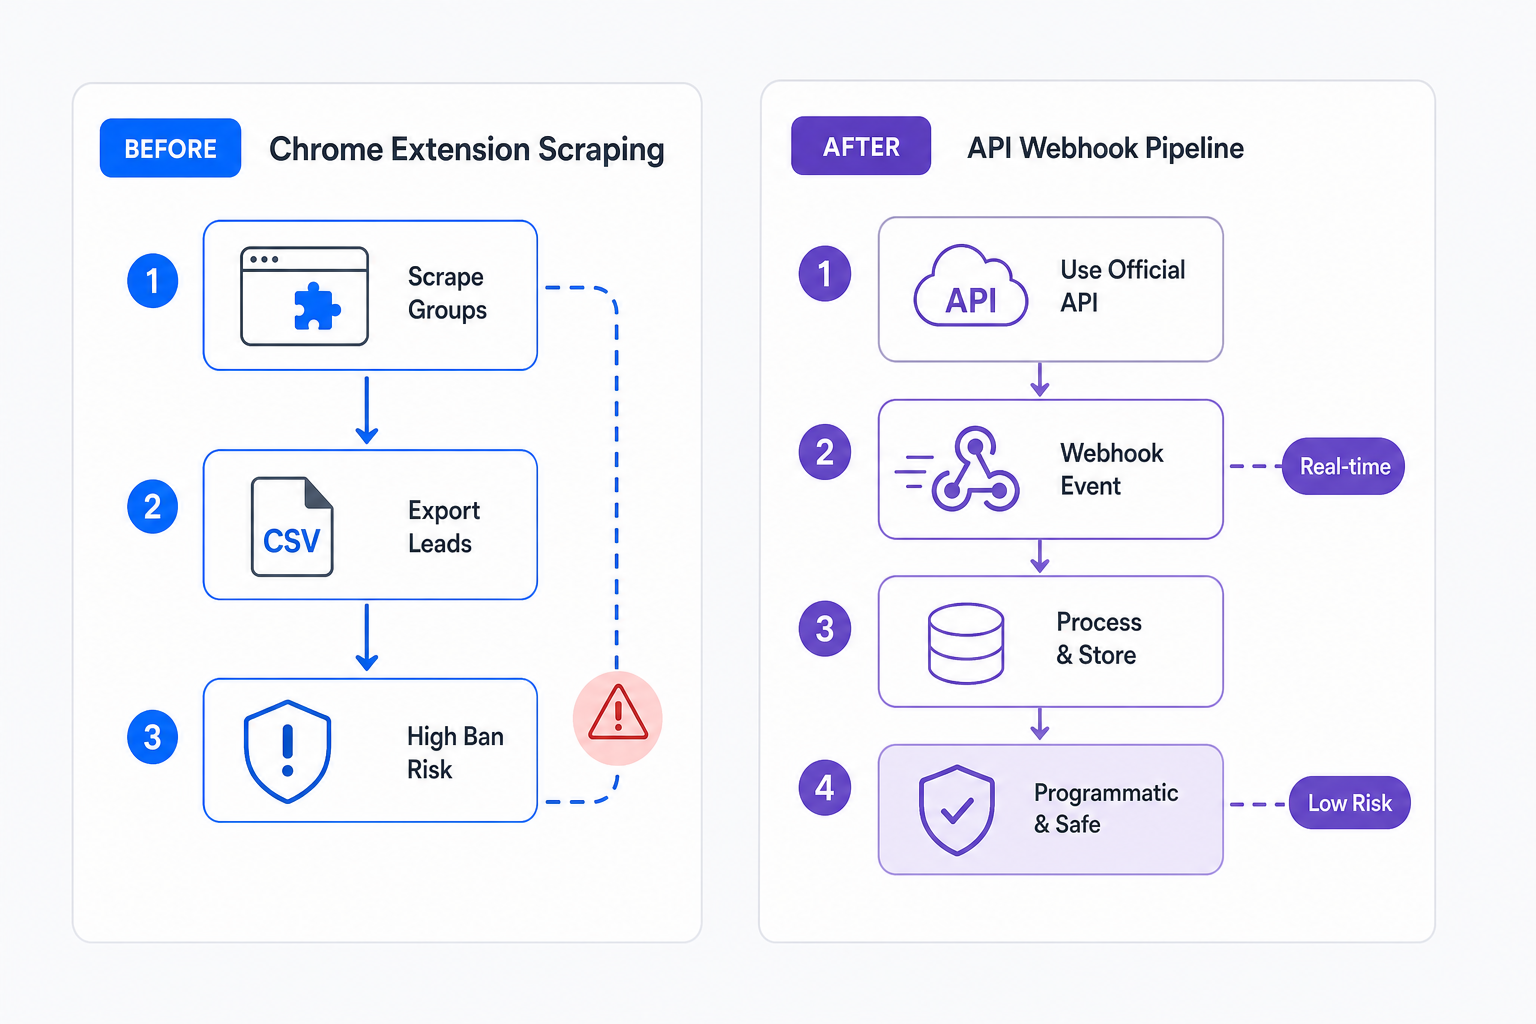The image size is (1536, 1024).
Task: Click the API cloud icon
Action: coord(970,286)
